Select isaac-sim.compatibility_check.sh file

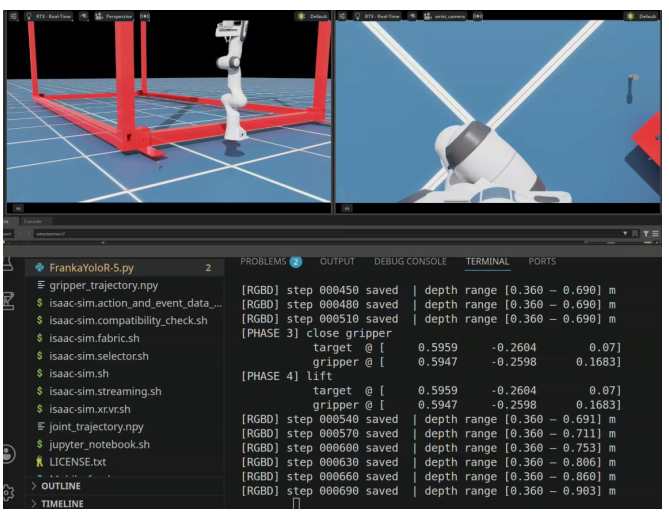click(124, 320)
